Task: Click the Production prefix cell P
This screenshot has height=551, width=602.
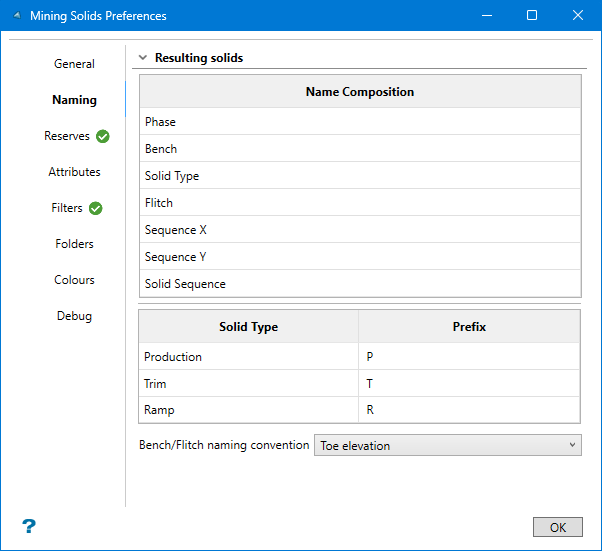Action: (x=468, y=357)
